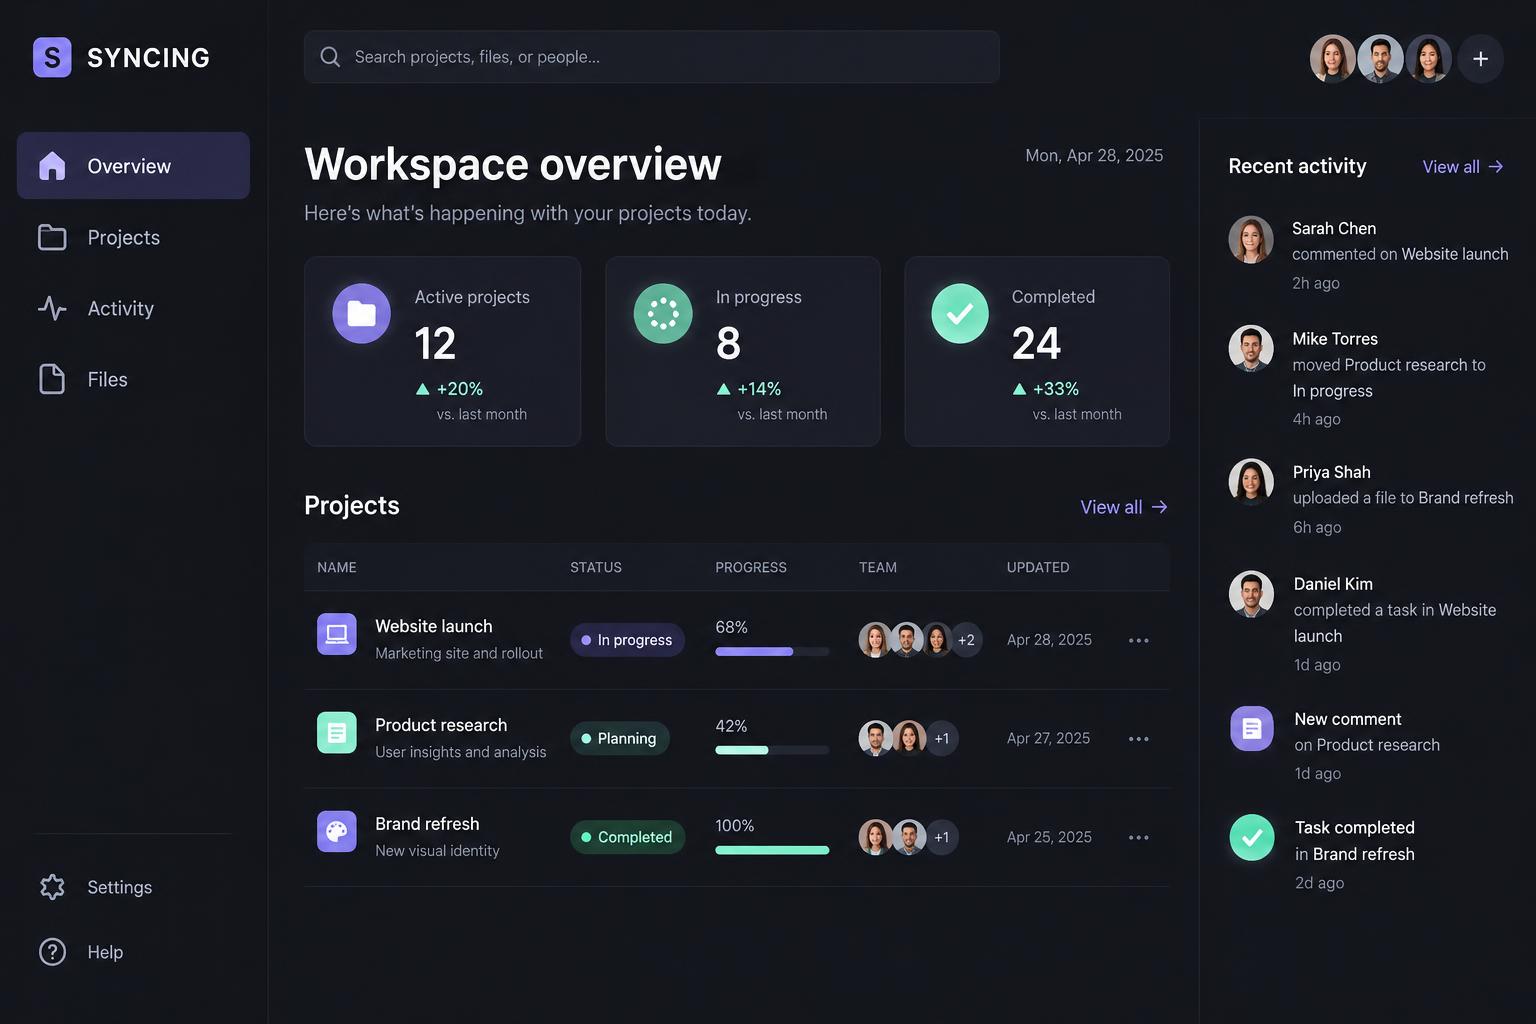The width and height of the screenshot is (1536, 1024).
Task: Click Daniel Kim's avatar in Recent activity
Action: (x=1251, y=594)
